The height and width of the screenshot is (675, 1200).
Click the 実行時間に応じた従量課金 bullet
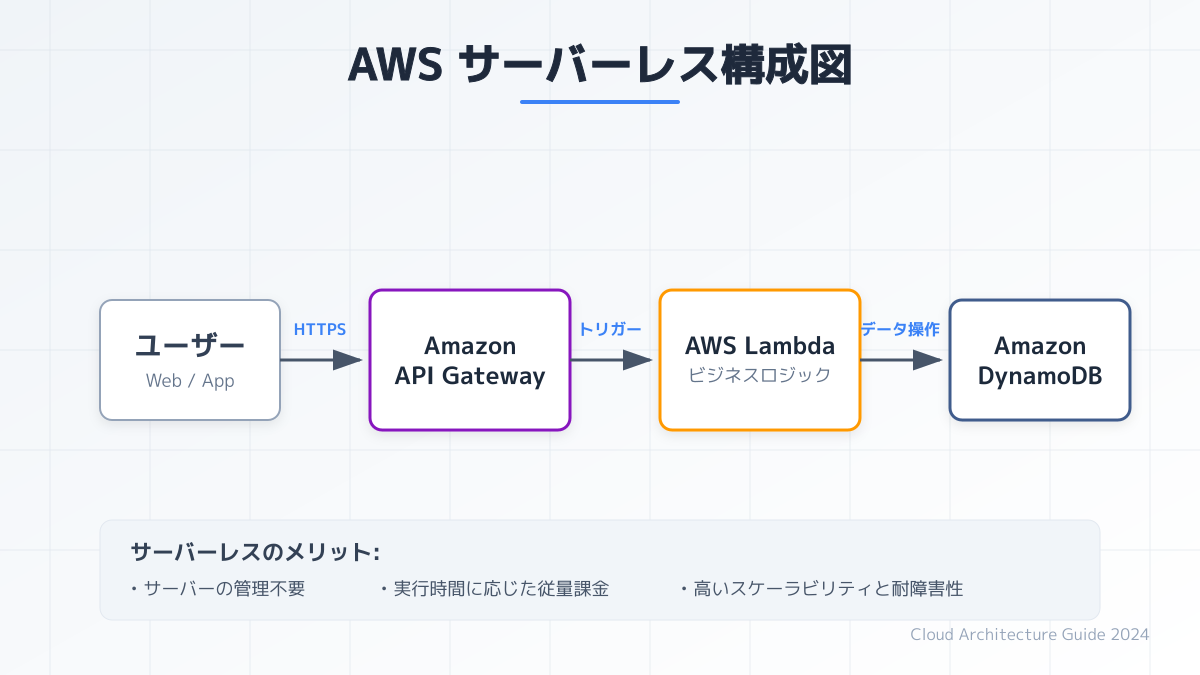(x=494, y=589)
